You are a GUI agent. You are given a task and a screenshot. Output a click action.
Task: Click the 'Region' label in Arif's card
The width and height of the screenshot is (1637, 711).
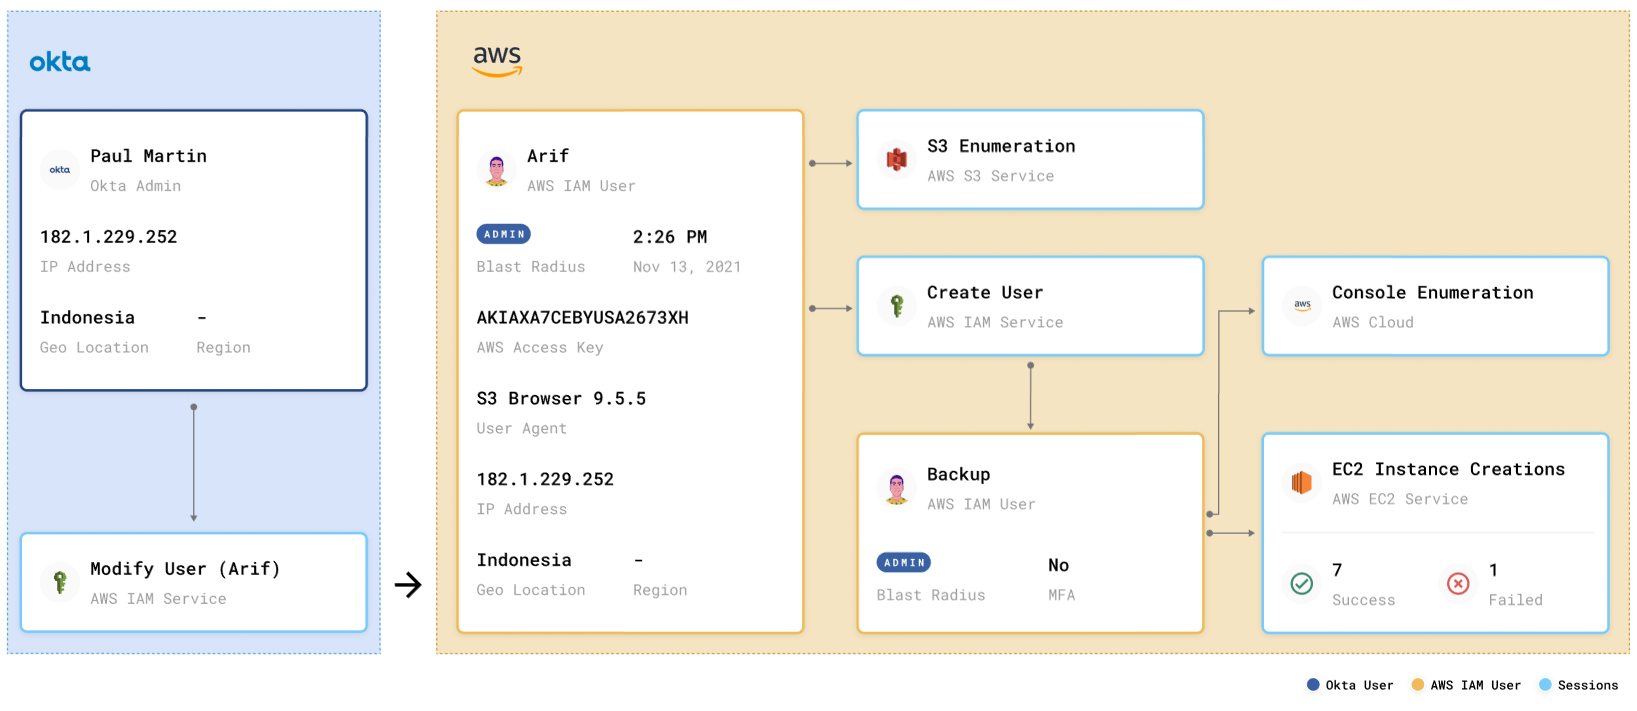(660, 591)
